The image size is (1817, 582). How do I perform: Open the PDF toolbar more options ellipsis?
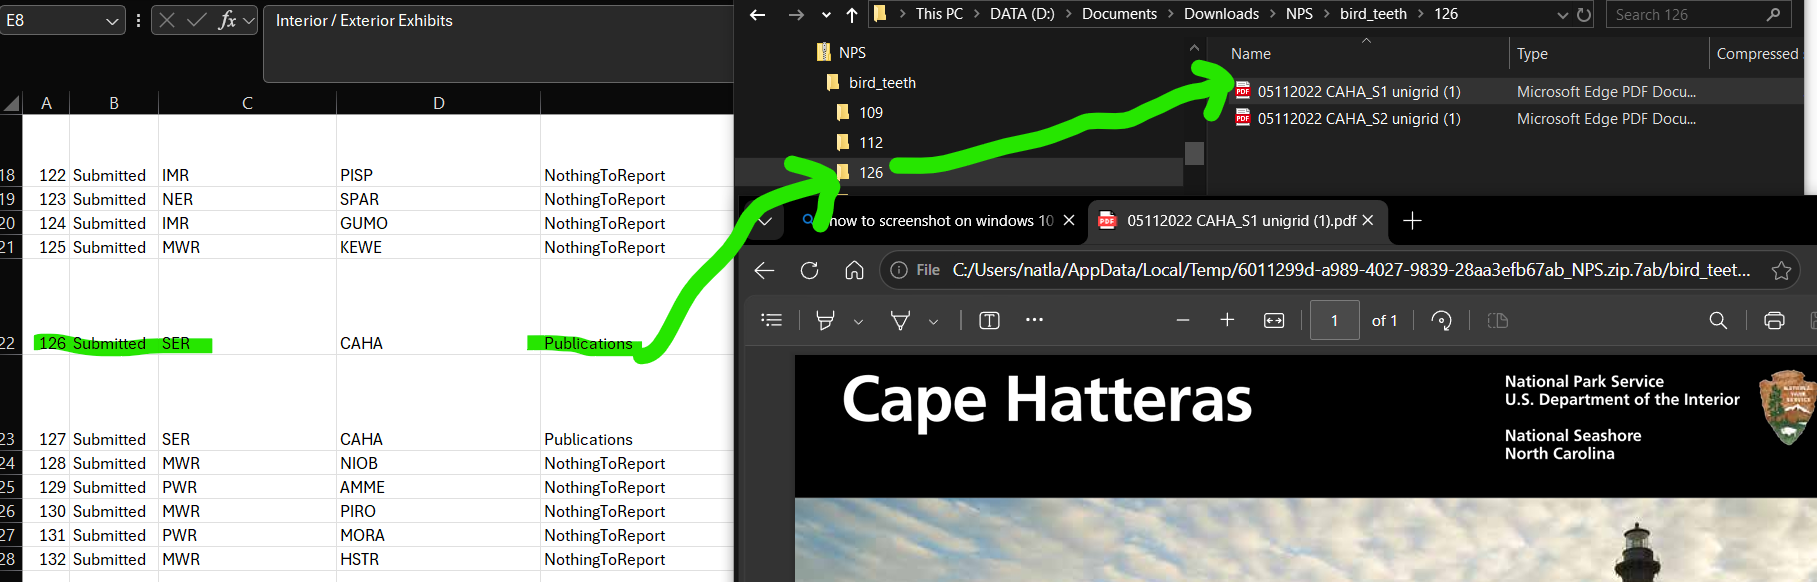1034,320
